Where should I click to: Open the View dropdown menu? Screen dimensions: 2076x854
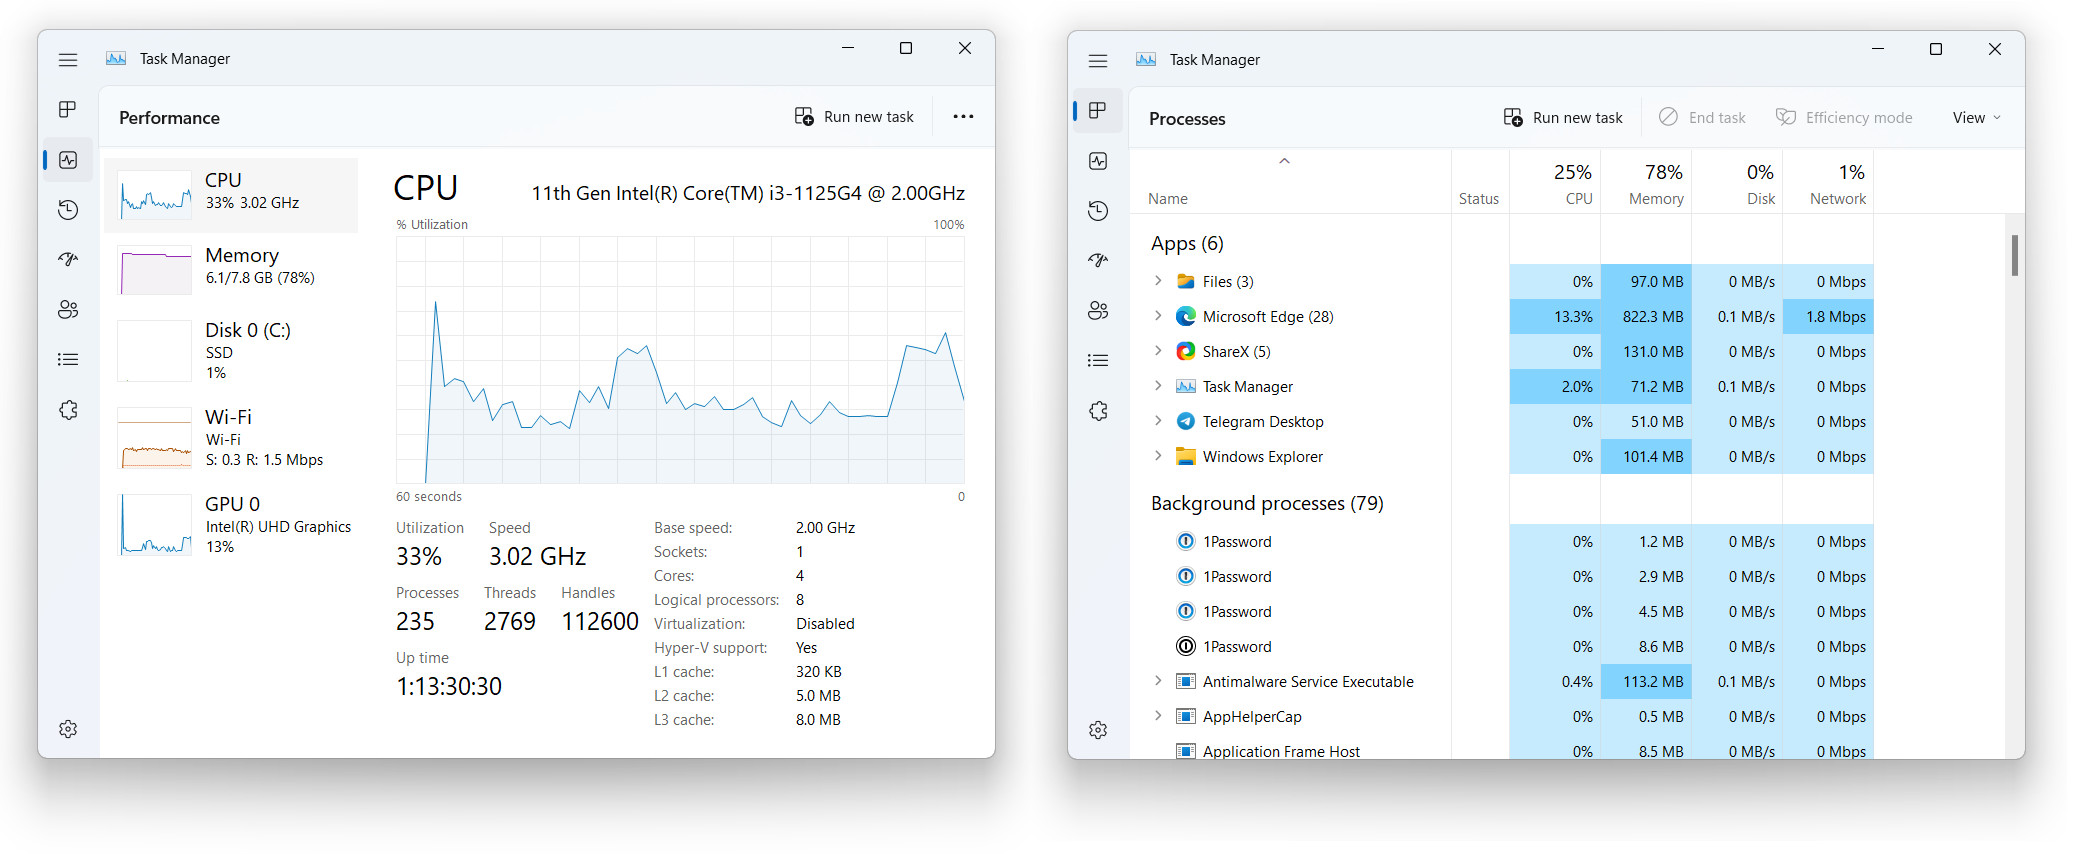point(1976,118)
